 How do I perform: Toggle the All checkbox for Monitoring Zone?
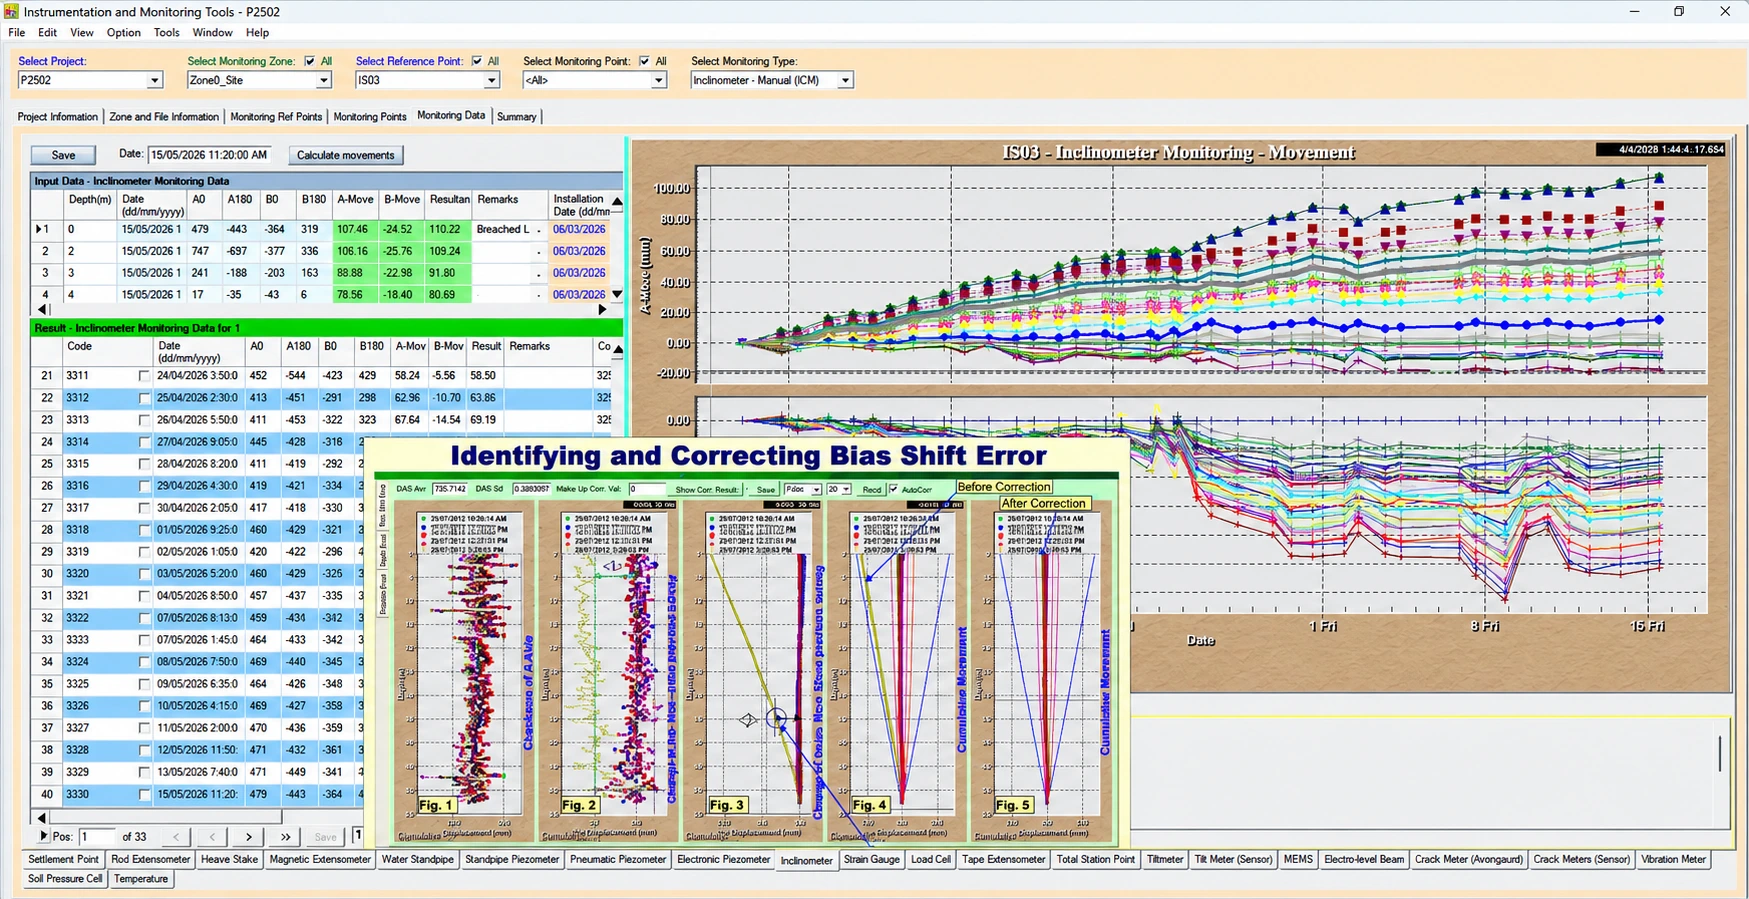309,61
